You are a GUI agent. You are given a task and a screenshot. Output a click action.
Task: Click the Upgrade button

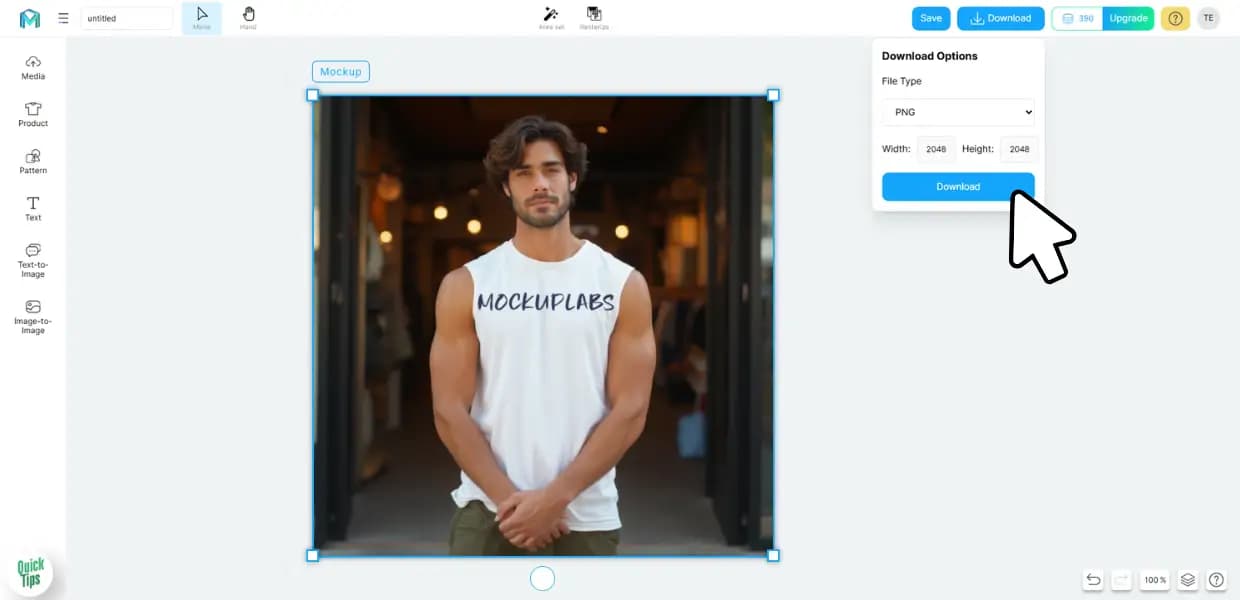(x=1128, y=18)
